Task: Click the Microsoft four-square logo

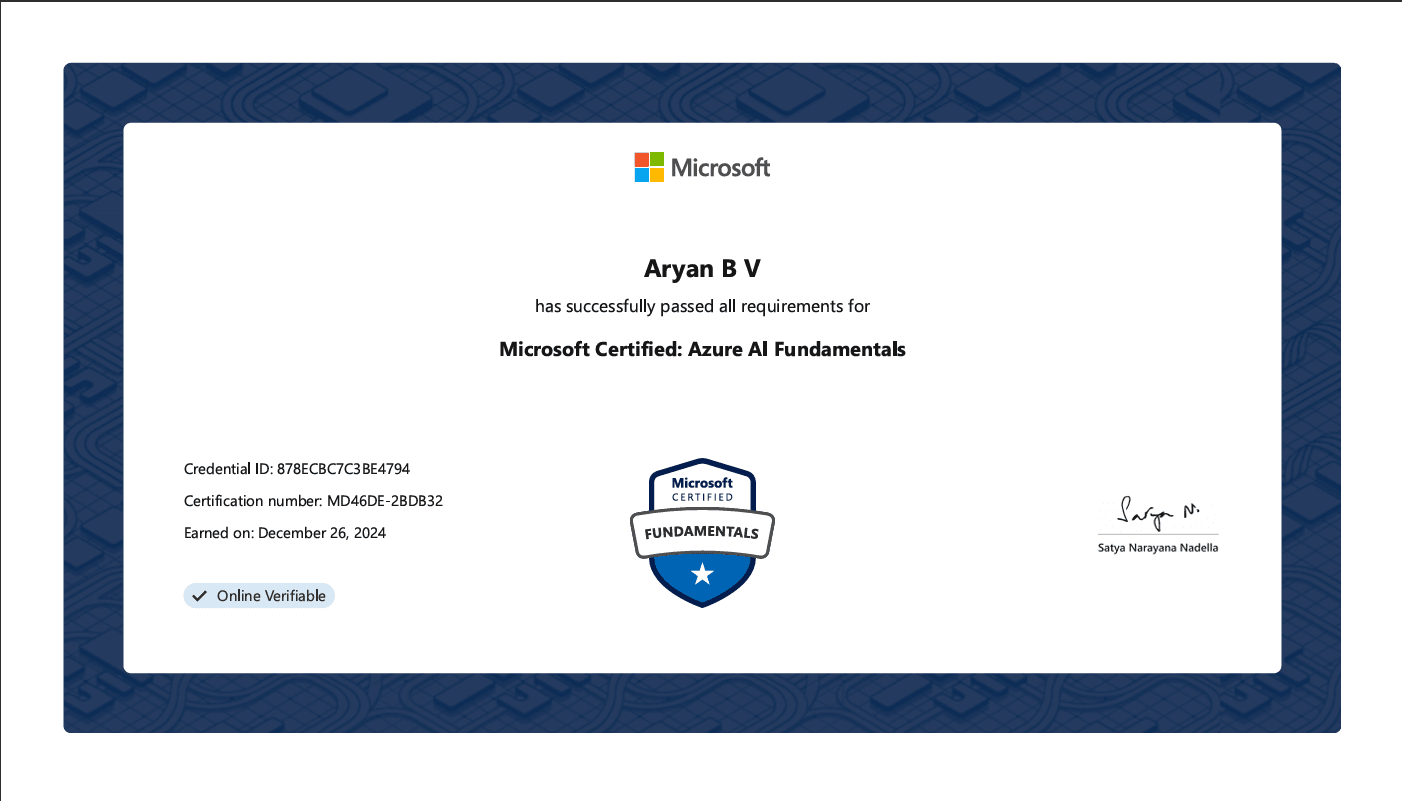Action: tap(649, 167)
